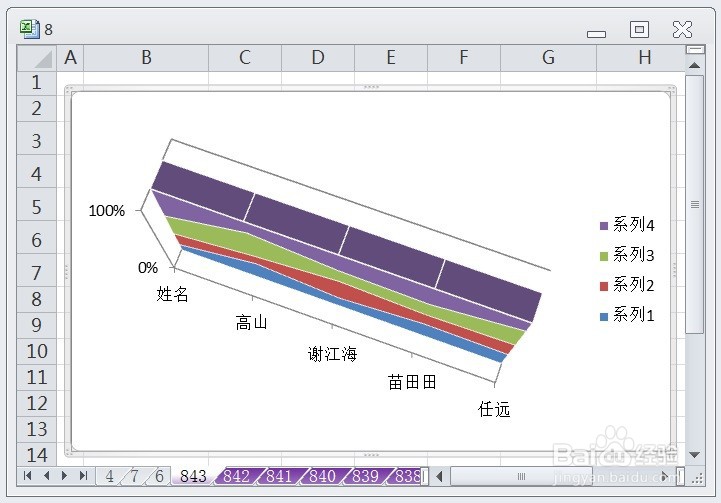Select column E header
The image size is (721, 503).
(x=391, y=58)
